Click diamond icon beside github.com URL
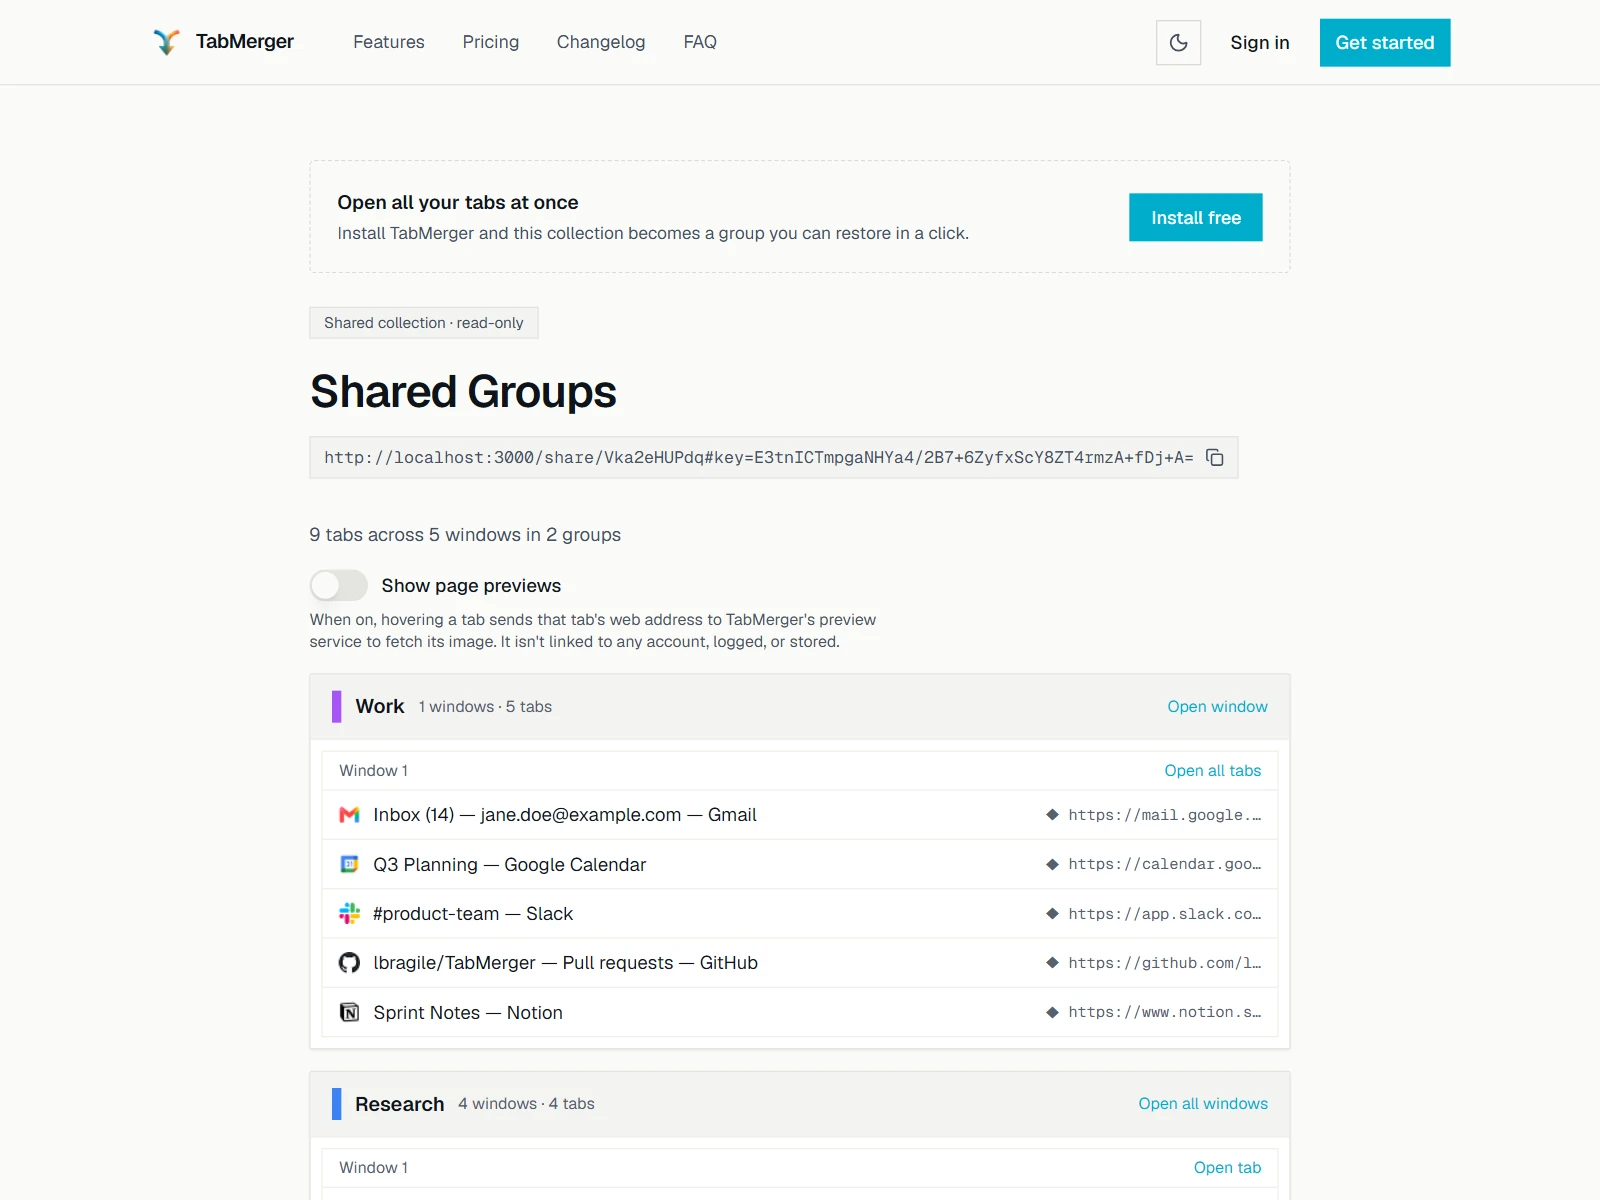Screen dimensions: 1600x1200 pyautogui.click(x=1052, y=963)
